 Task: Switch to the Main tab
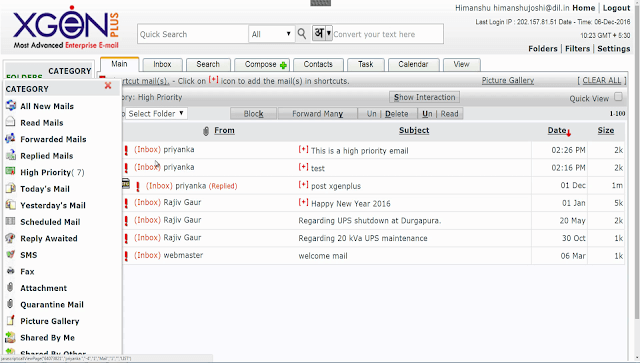point(120,64)
